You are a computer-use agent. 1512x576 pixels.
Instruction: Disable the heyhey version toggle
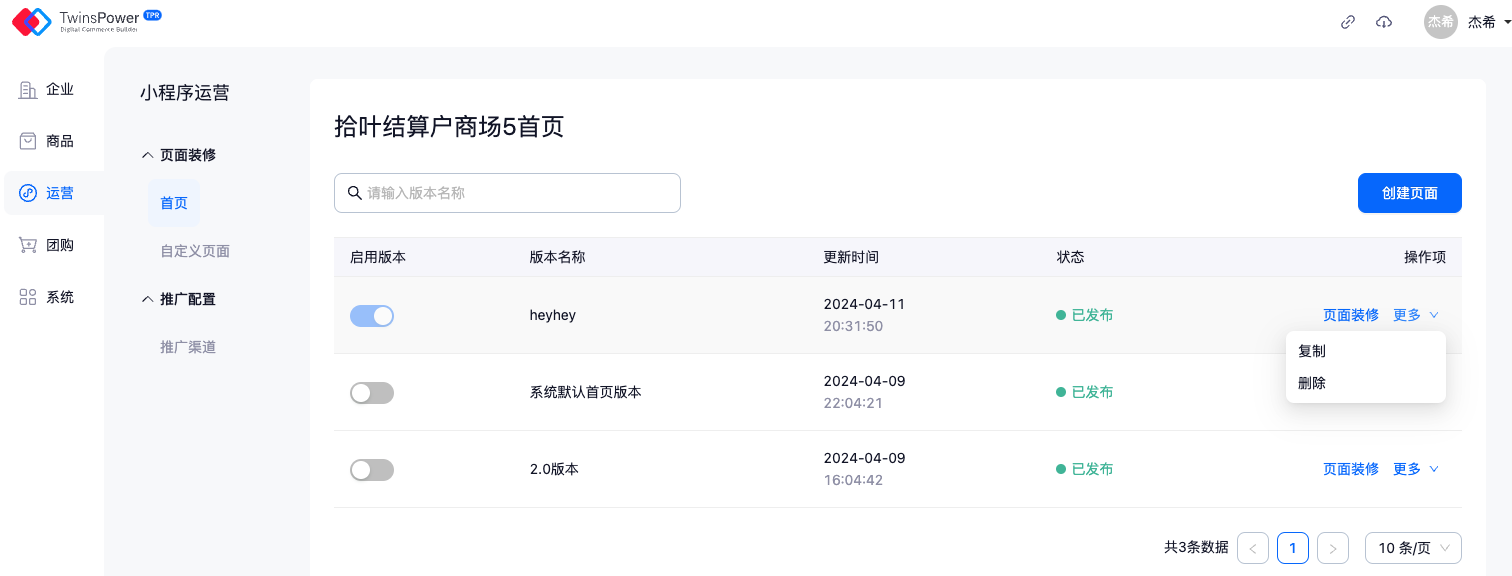click(x=372, y=316)
